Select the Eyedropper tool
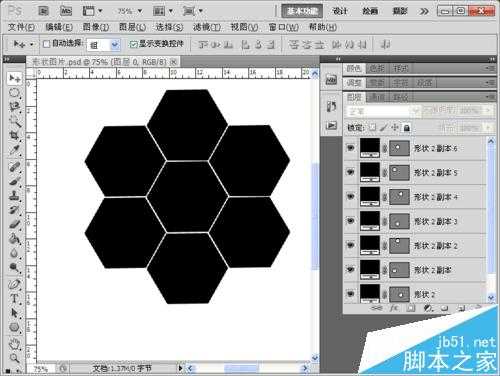Image resolution: width=500 pixels, height=376 pixels. click(x=14, y=151)
